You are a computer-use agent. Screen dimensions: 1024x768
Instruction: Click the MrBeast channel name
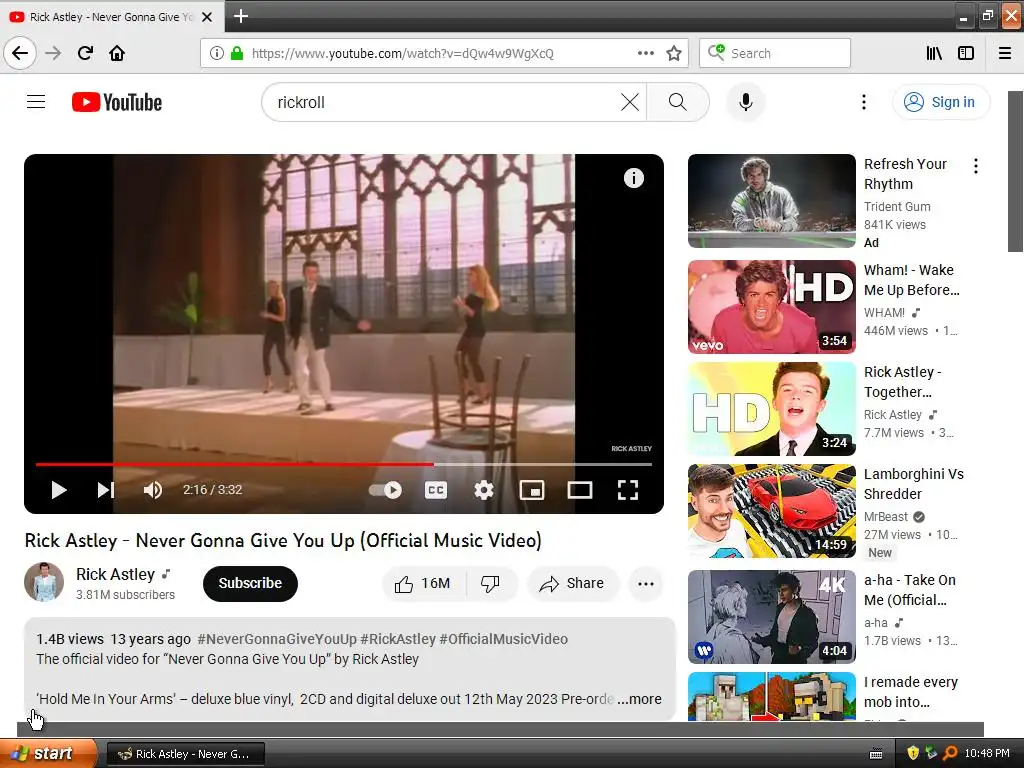(x=886, y=517)
